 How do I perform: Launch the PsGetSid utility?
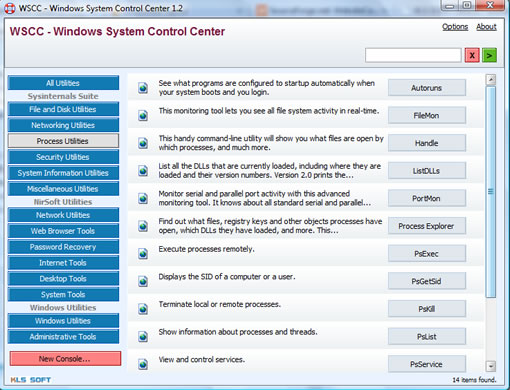coord(426,281)
